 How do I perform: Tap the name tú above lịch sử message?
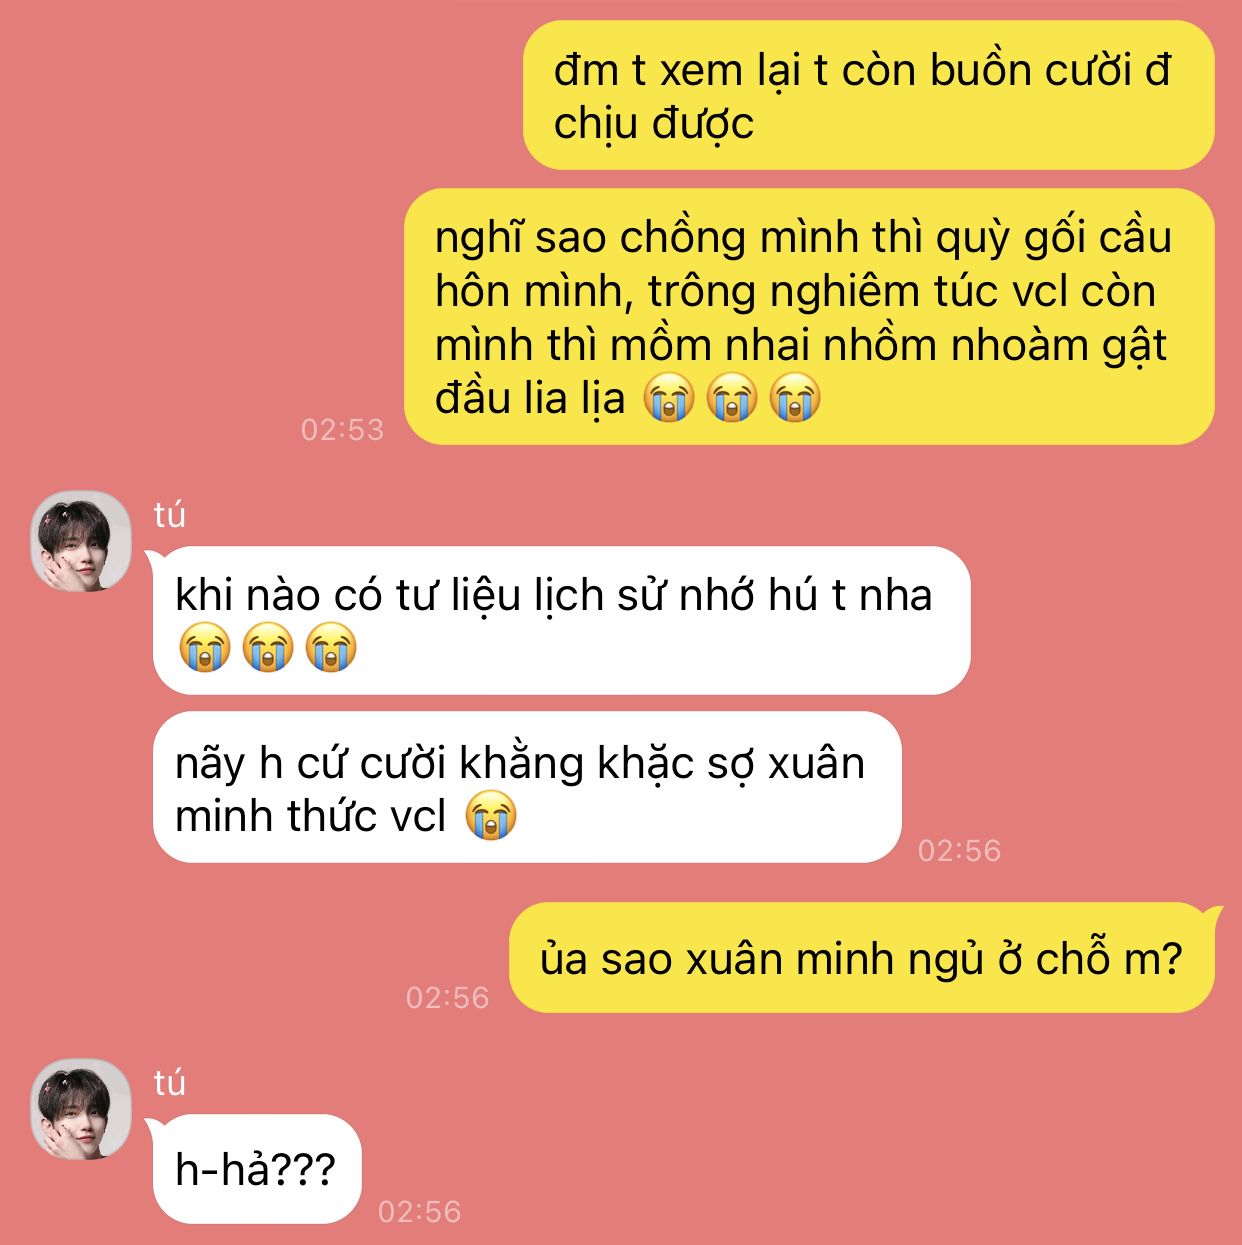[x=169, y=515]
